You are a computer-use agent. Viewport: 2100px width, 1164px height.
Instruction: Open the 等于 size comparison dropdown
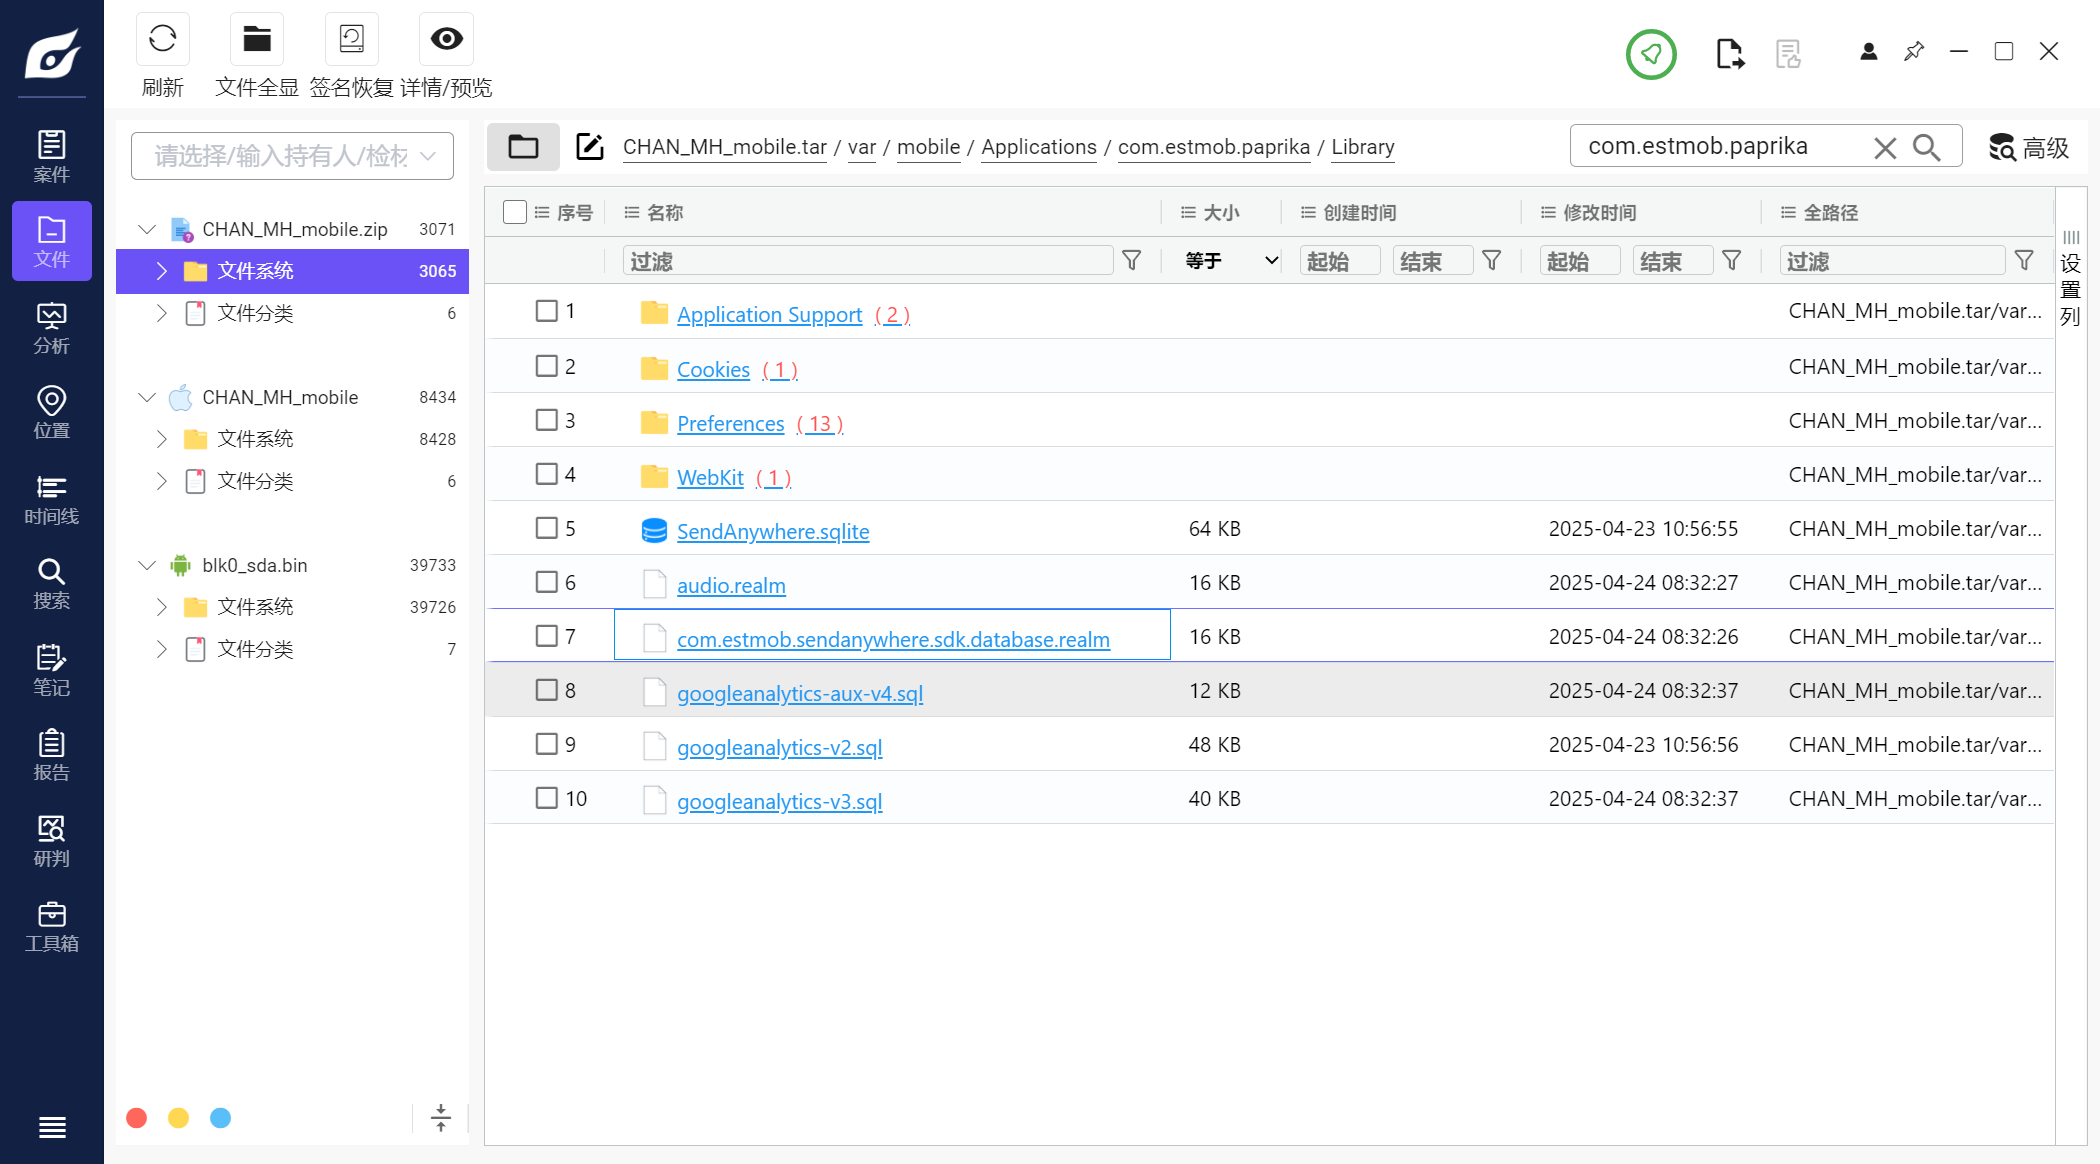click(1231, 261)
